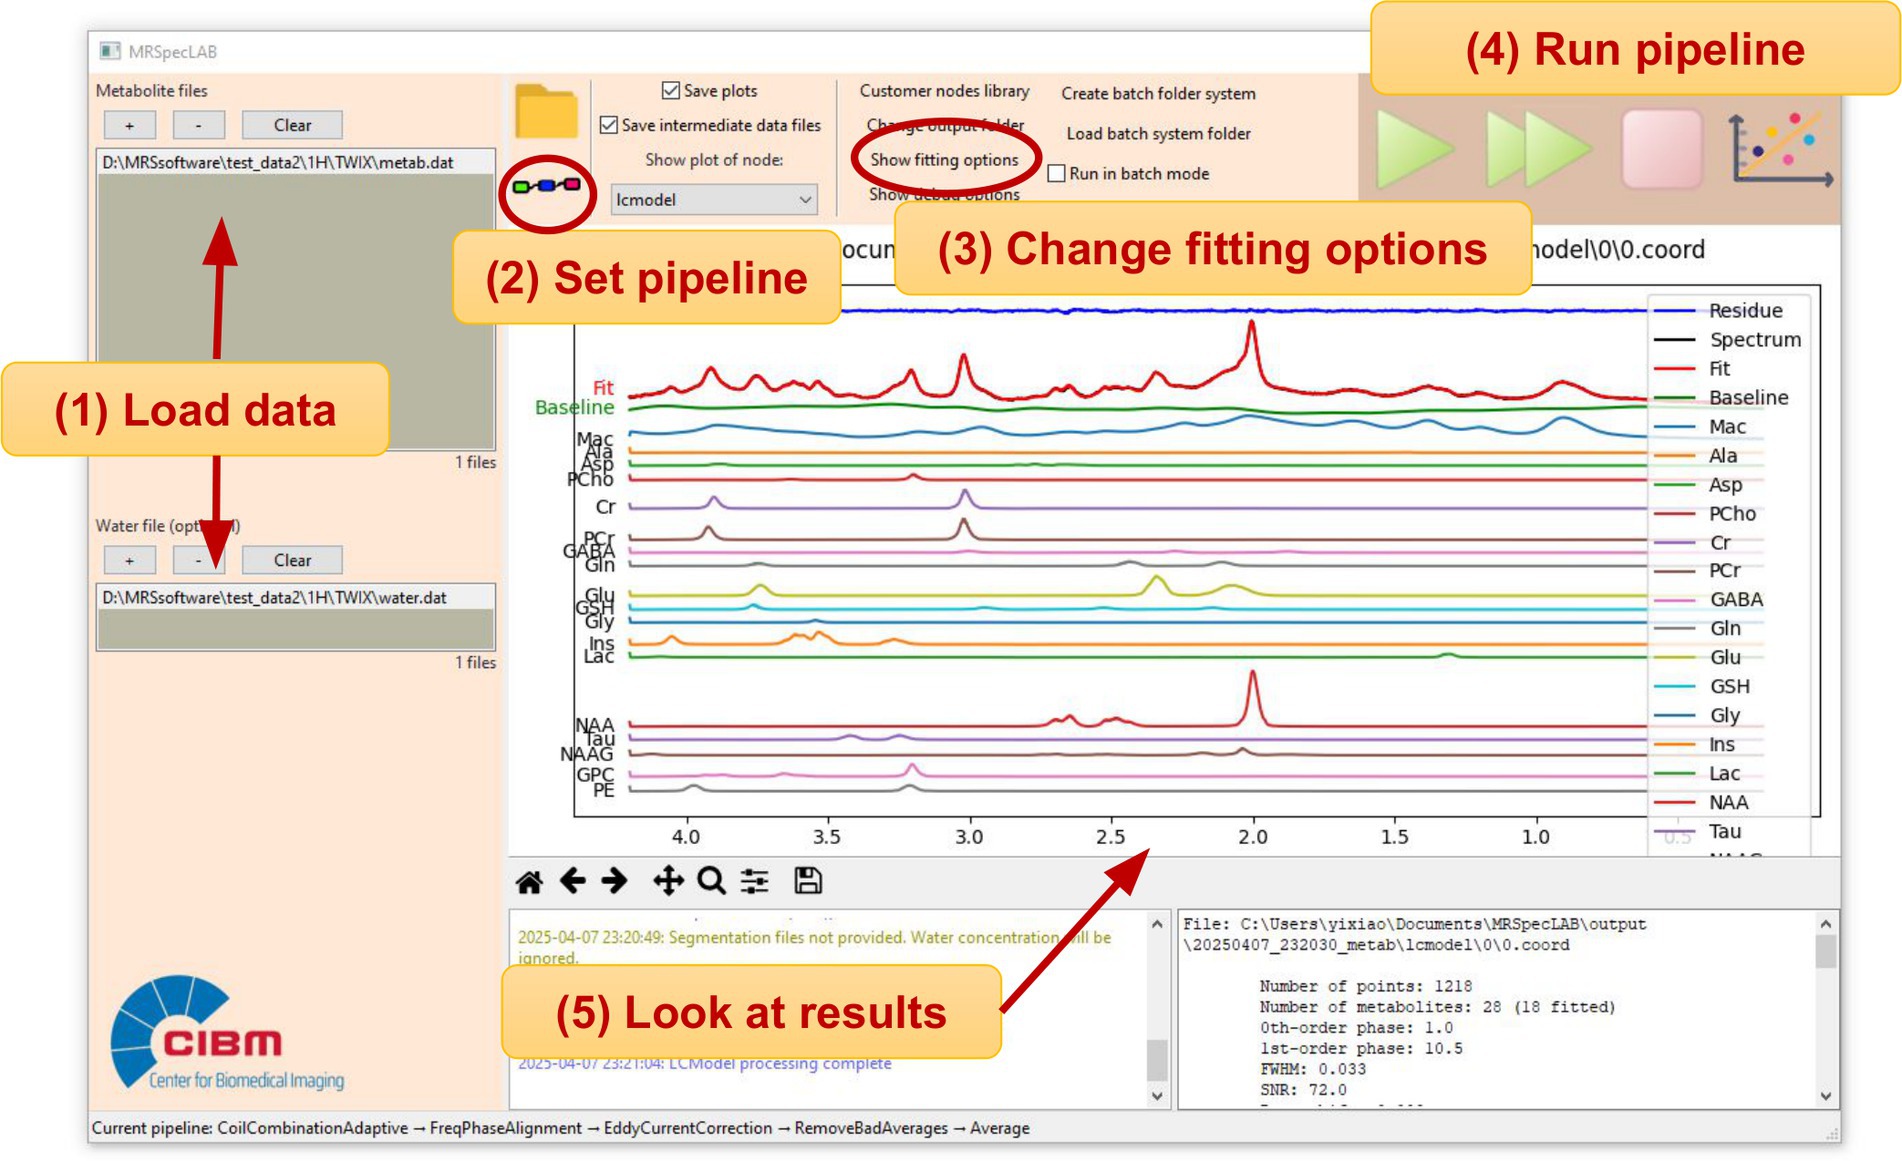Click the MRSpecLAB window title icon

pyautogui.click(x=110, y=51)
